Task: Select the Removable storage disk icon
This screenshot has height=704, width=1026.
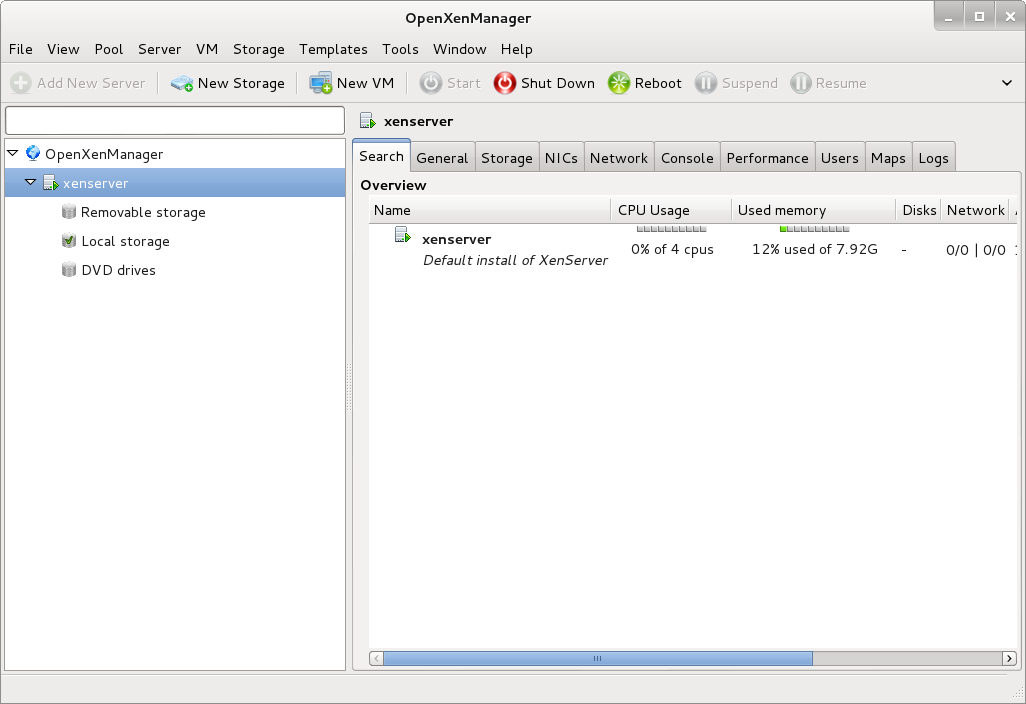Action: 69,212
